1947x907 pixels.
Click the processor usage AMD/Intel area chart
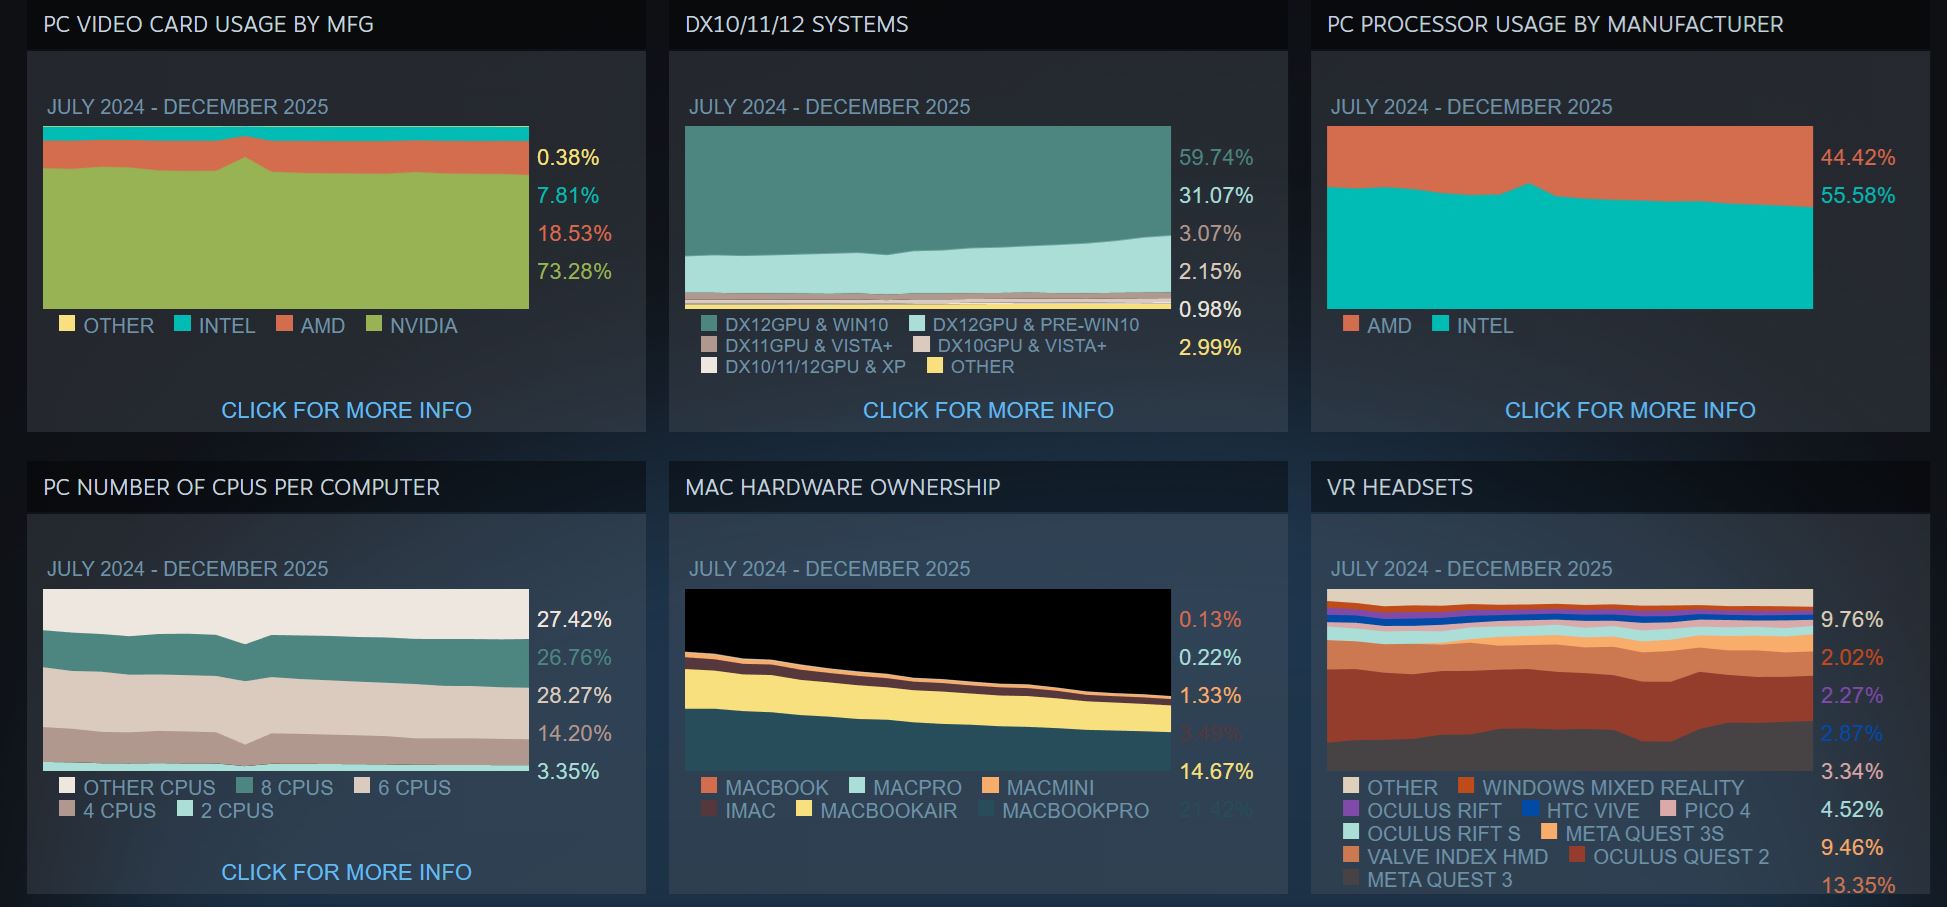1569,218
